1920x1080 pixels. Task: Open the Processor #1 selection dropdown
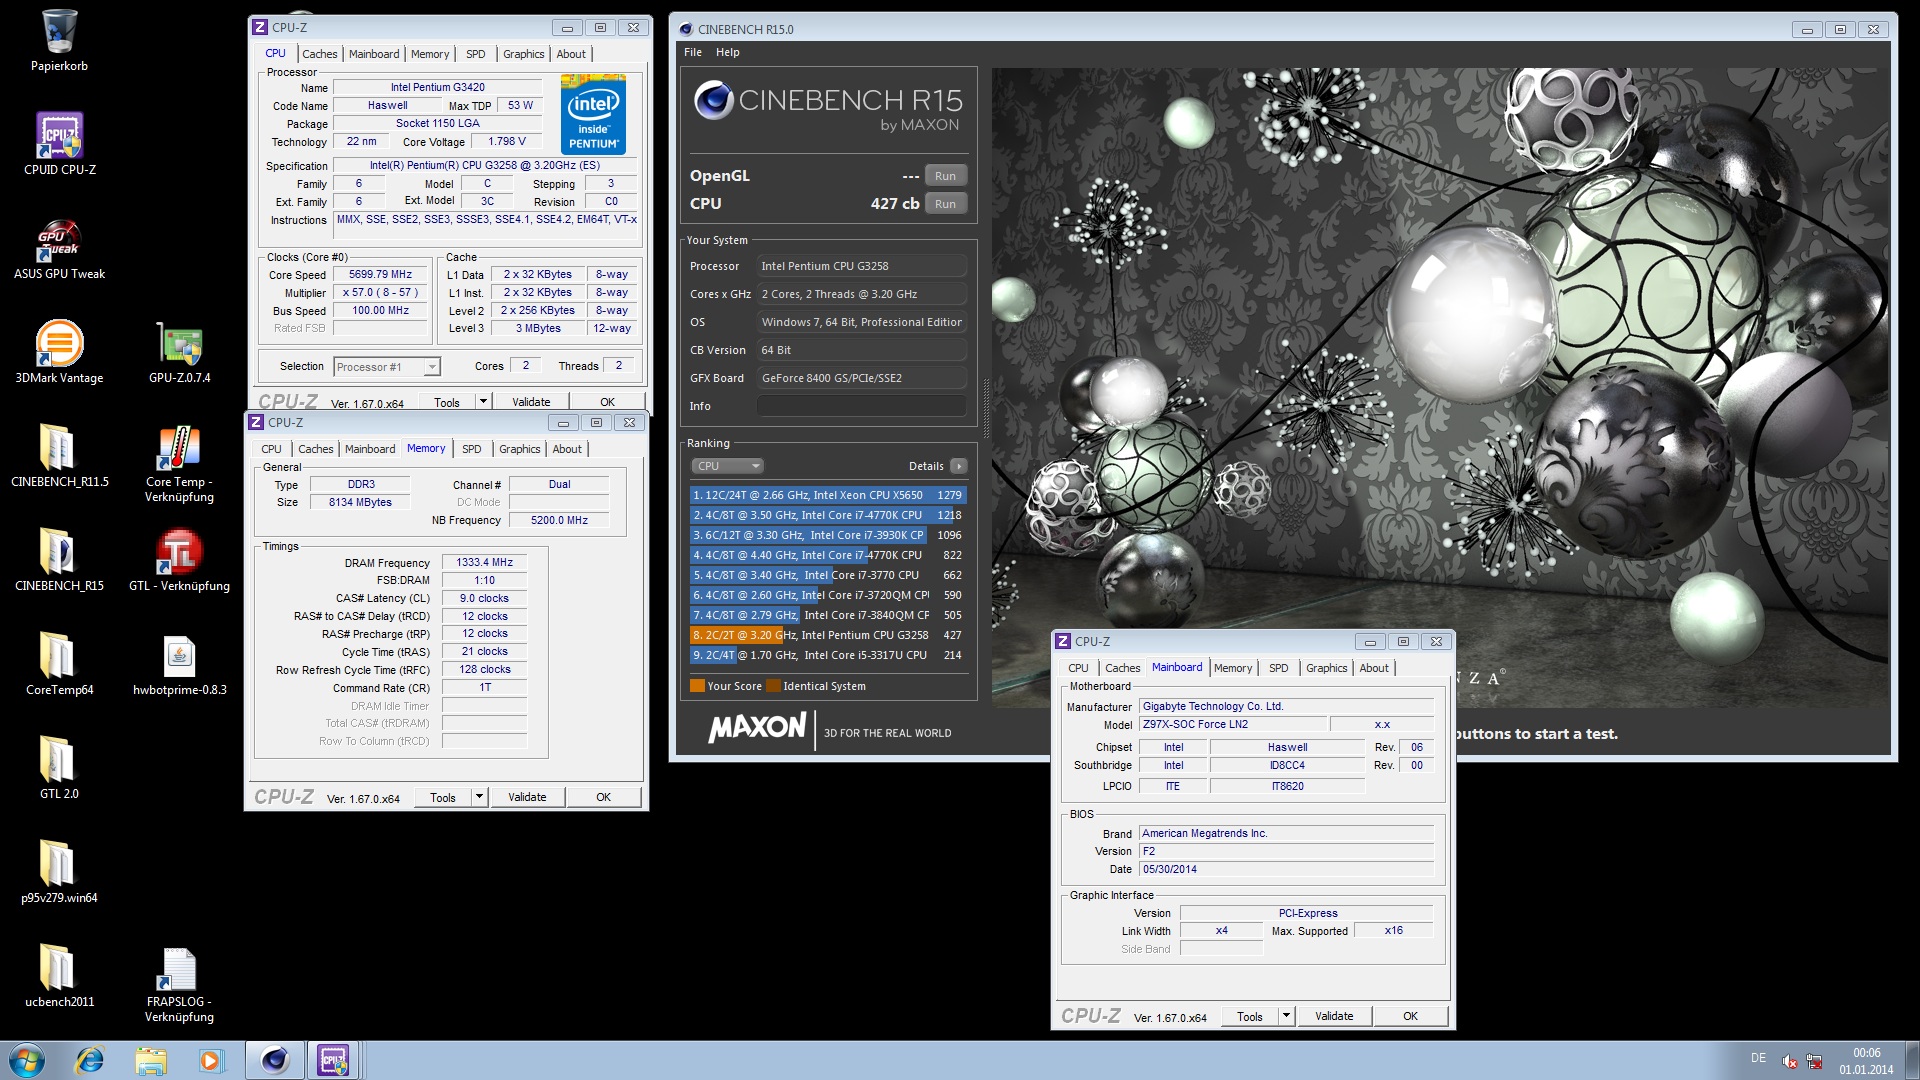click(386, 367)
